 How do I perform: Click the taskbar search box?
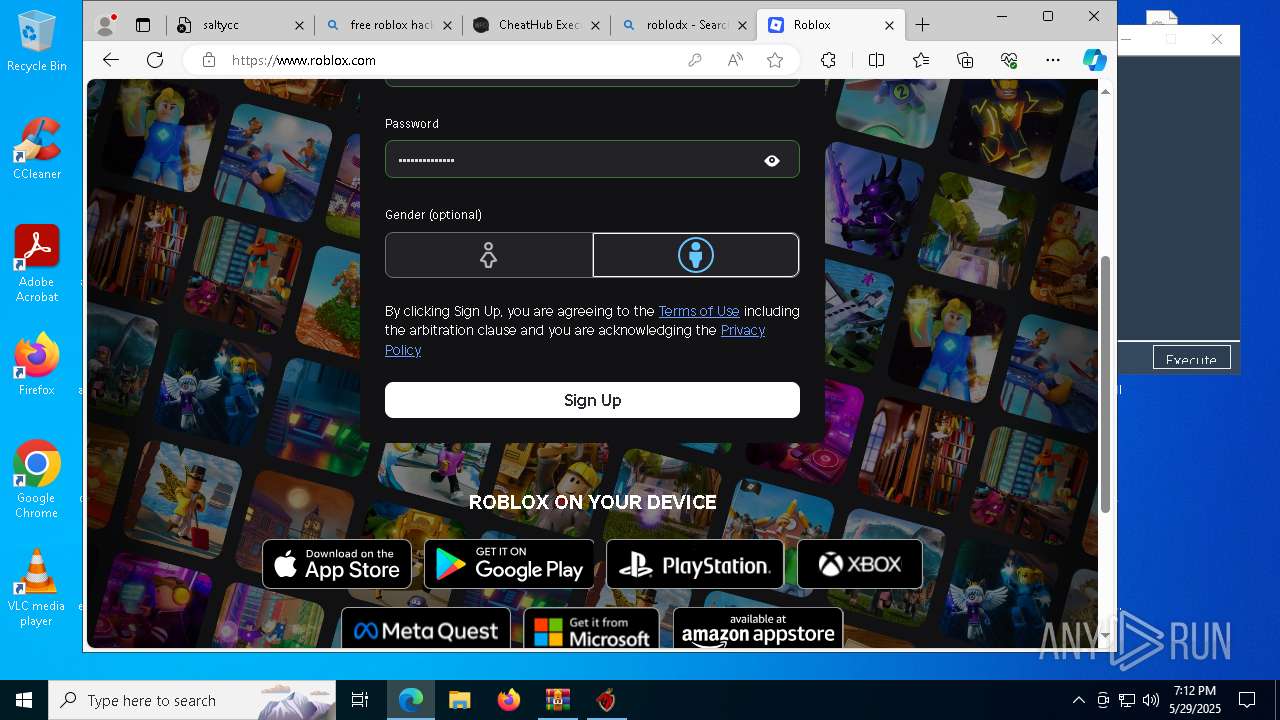pyautogui.click(x=192, y=700)
